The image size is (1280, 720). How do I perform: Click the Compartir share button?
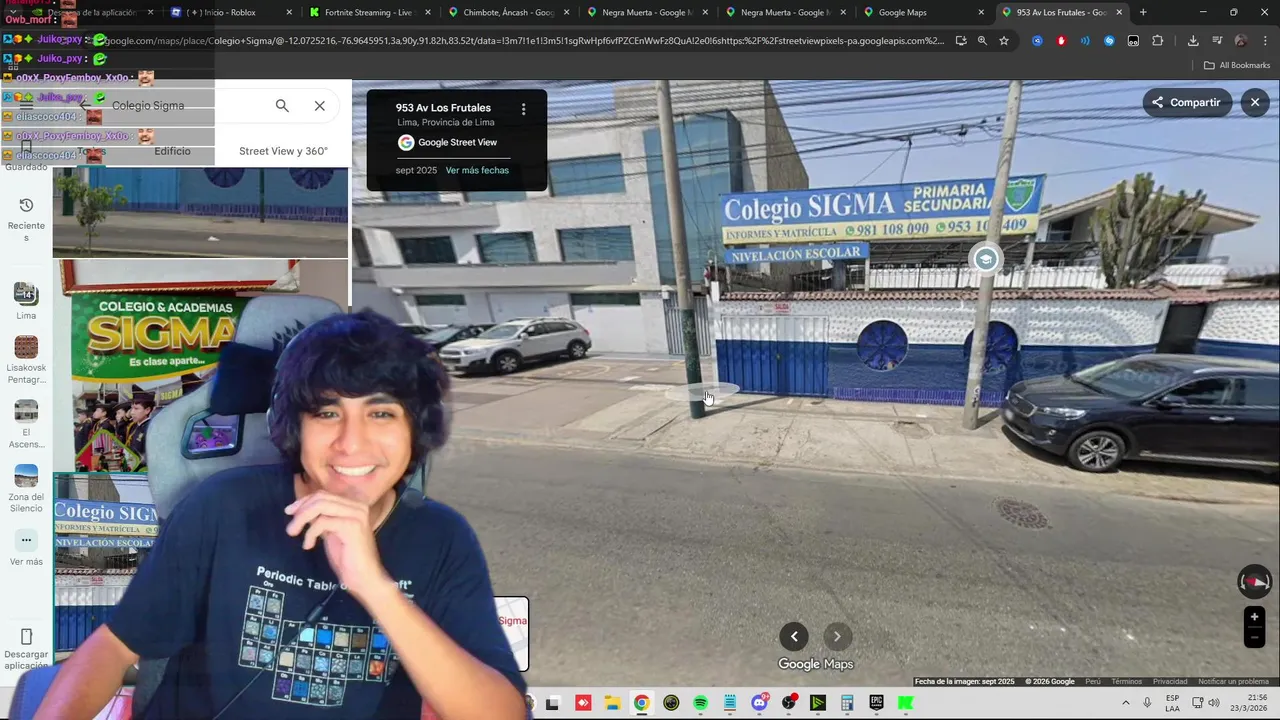click(x=1187, y=102)
